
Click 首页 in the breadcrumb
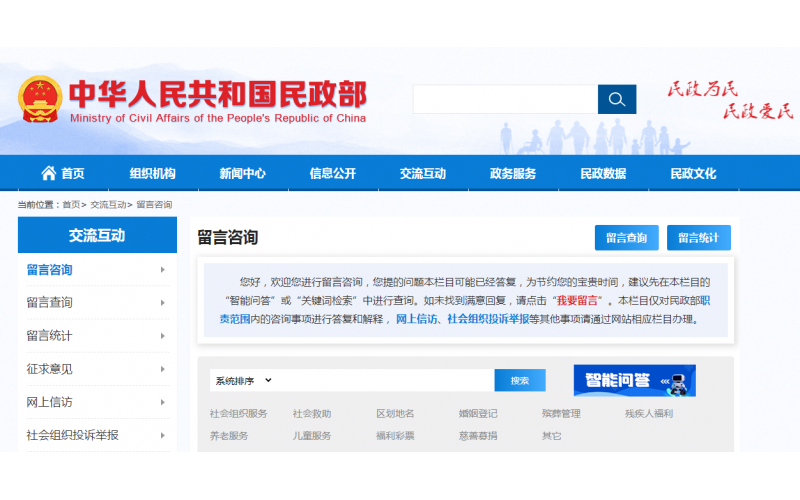[71, 205]
